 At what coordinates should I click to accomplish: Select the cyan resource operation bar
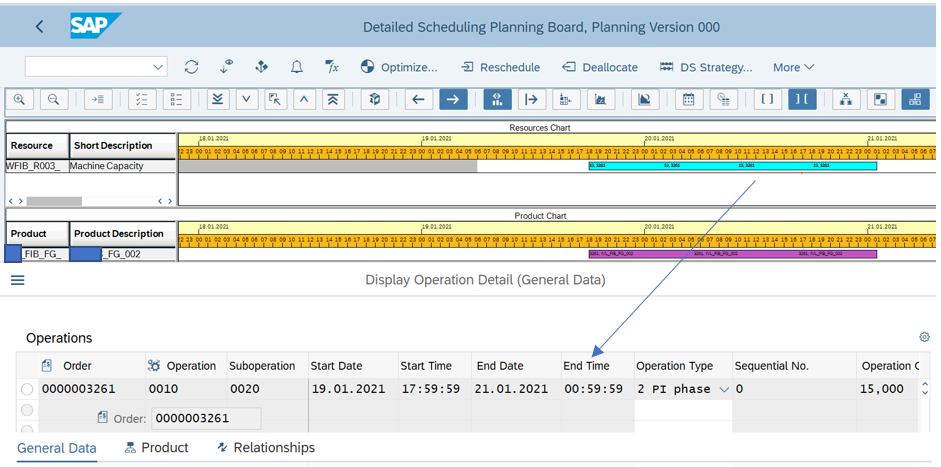point(733,166)
